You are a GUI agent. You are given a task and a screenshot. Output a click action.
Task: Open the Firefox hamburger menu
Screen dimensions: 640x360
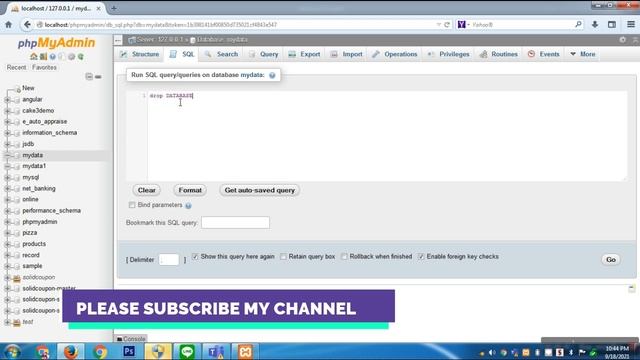pos(631,24)
